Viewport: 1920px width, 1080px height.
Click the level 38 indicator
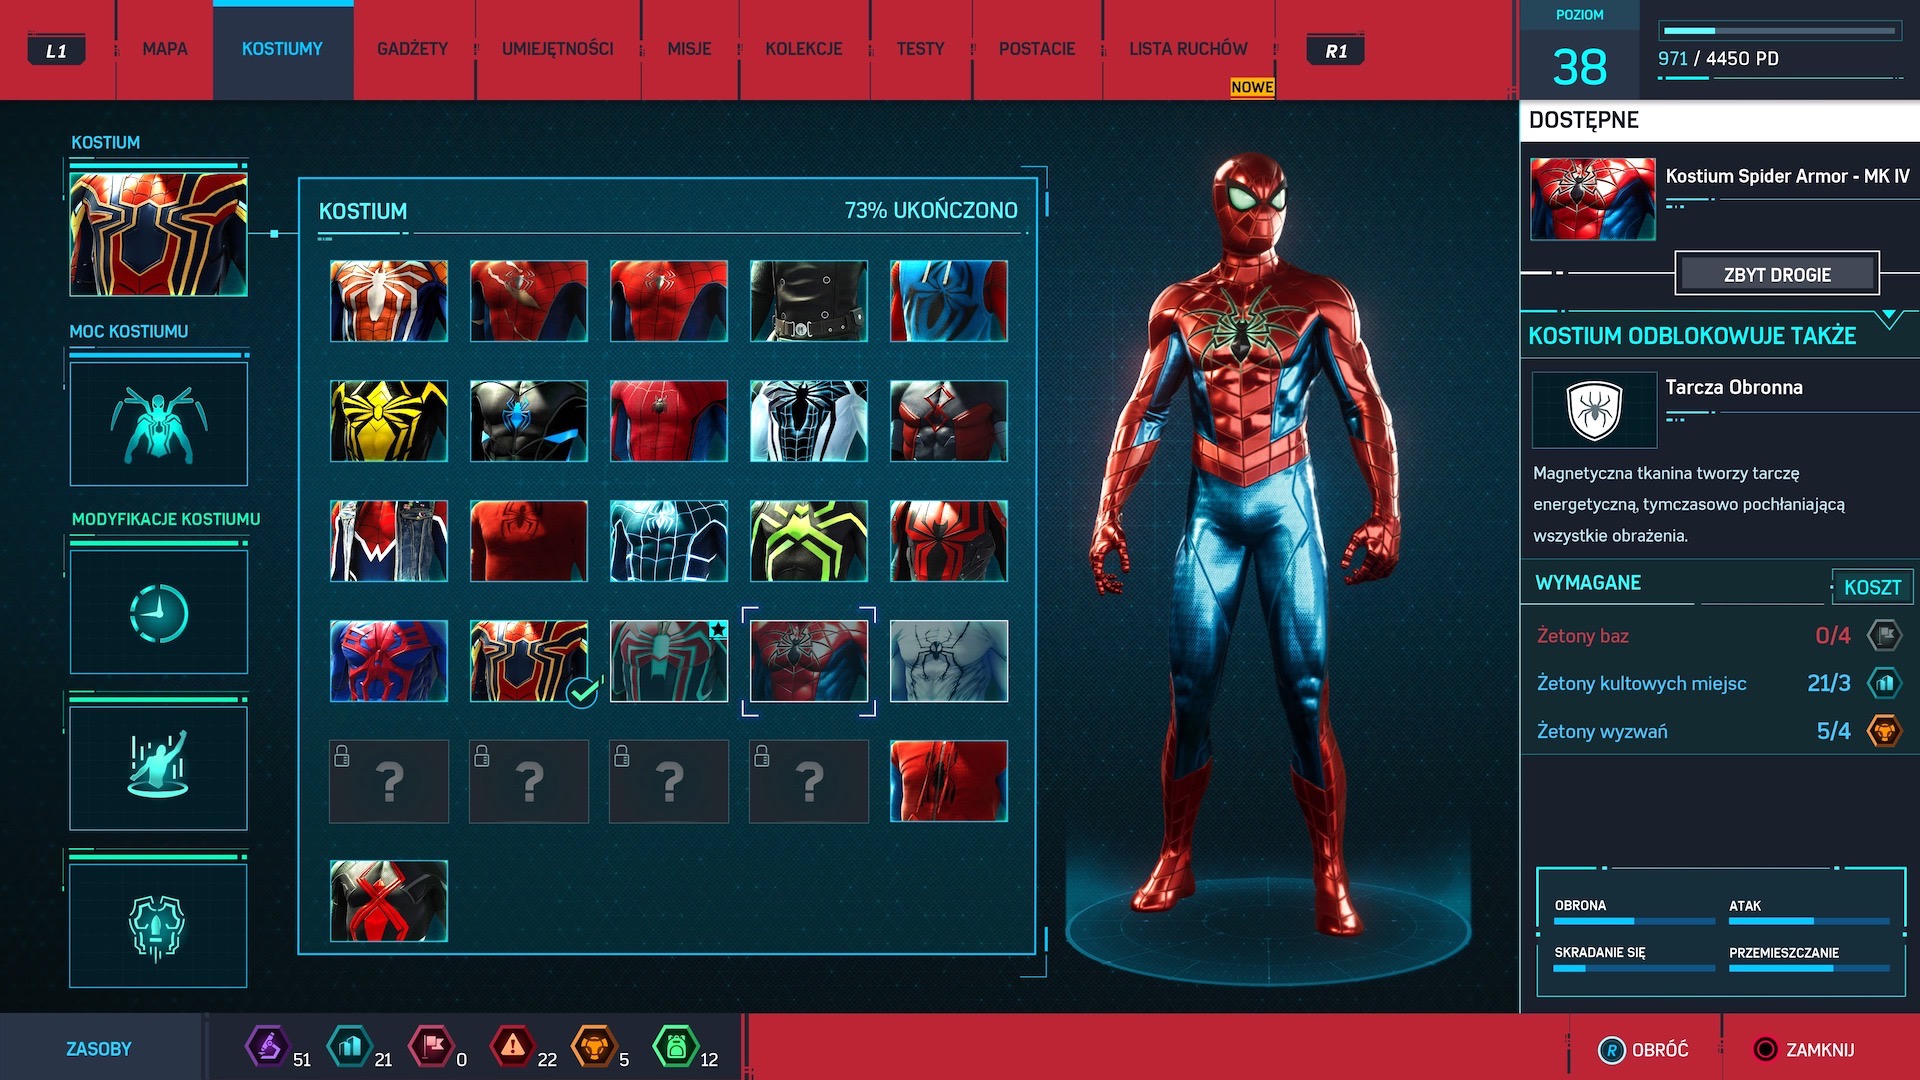coord(1579,67)
